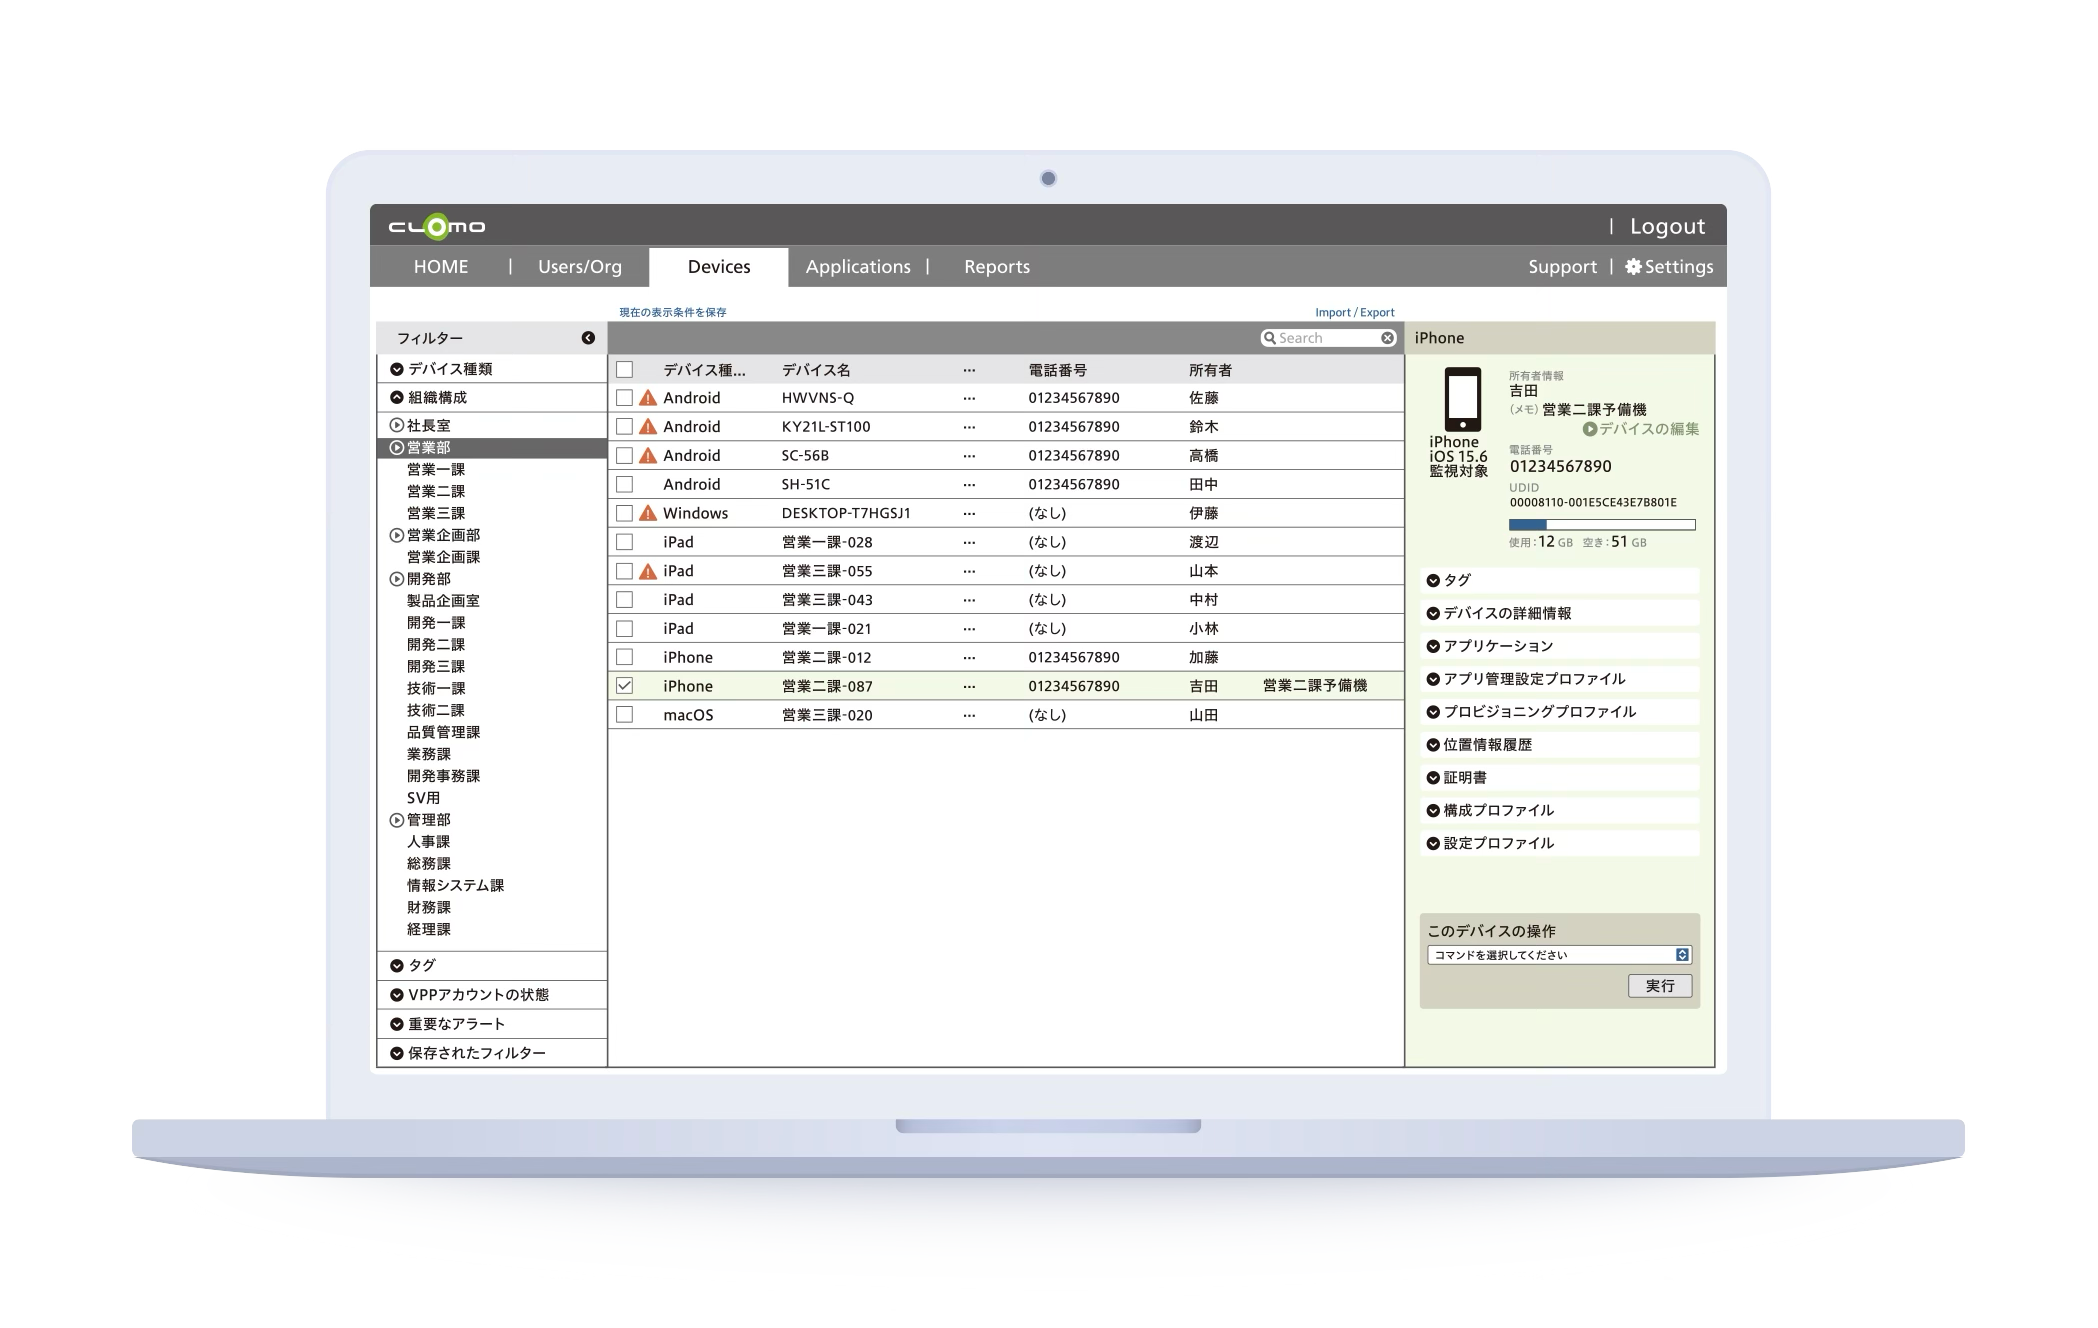
Task: Click the storage usage bar
Action: pos(1601,524)
